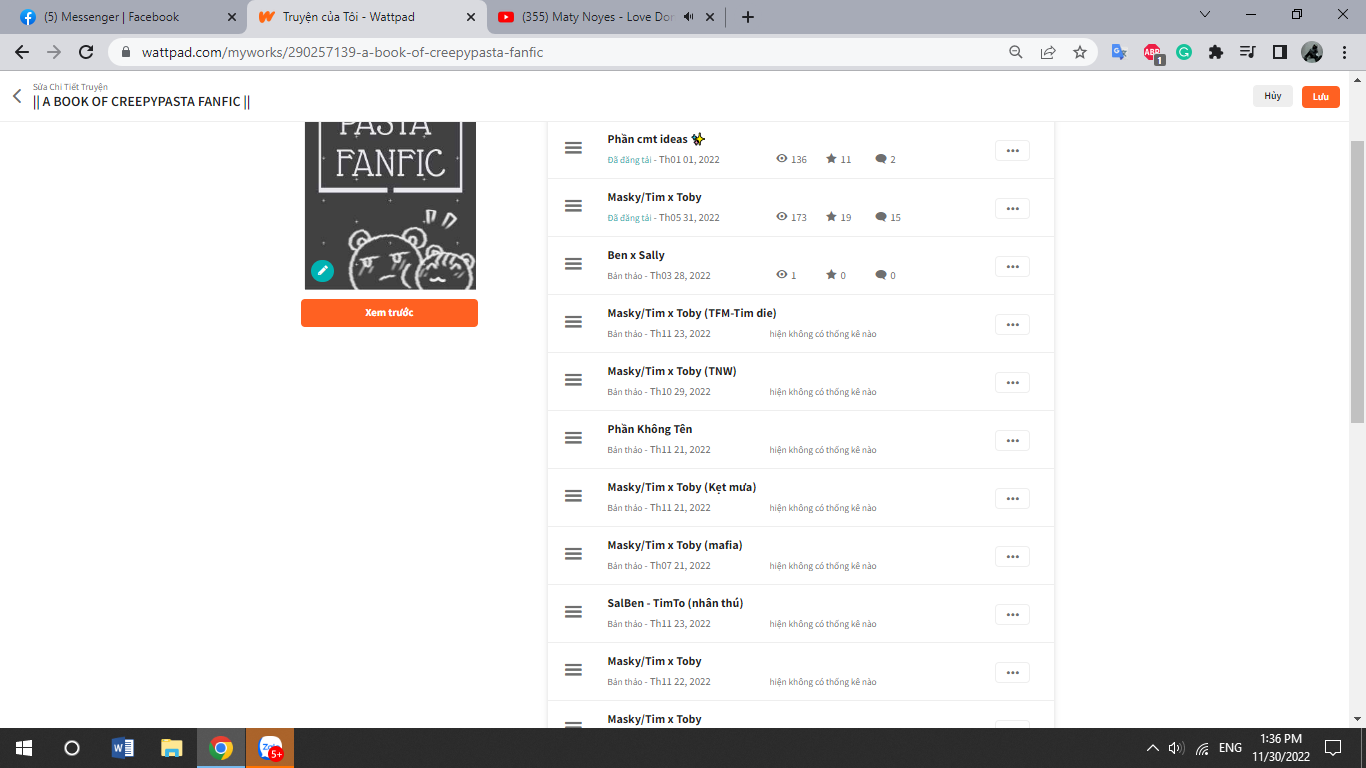The width and height of the screenshot is (1366, 768).
Task: Open the options menu for Masky/Tim x Toby (Kẹt mưa)
Action: click(x=1012, y=498)
